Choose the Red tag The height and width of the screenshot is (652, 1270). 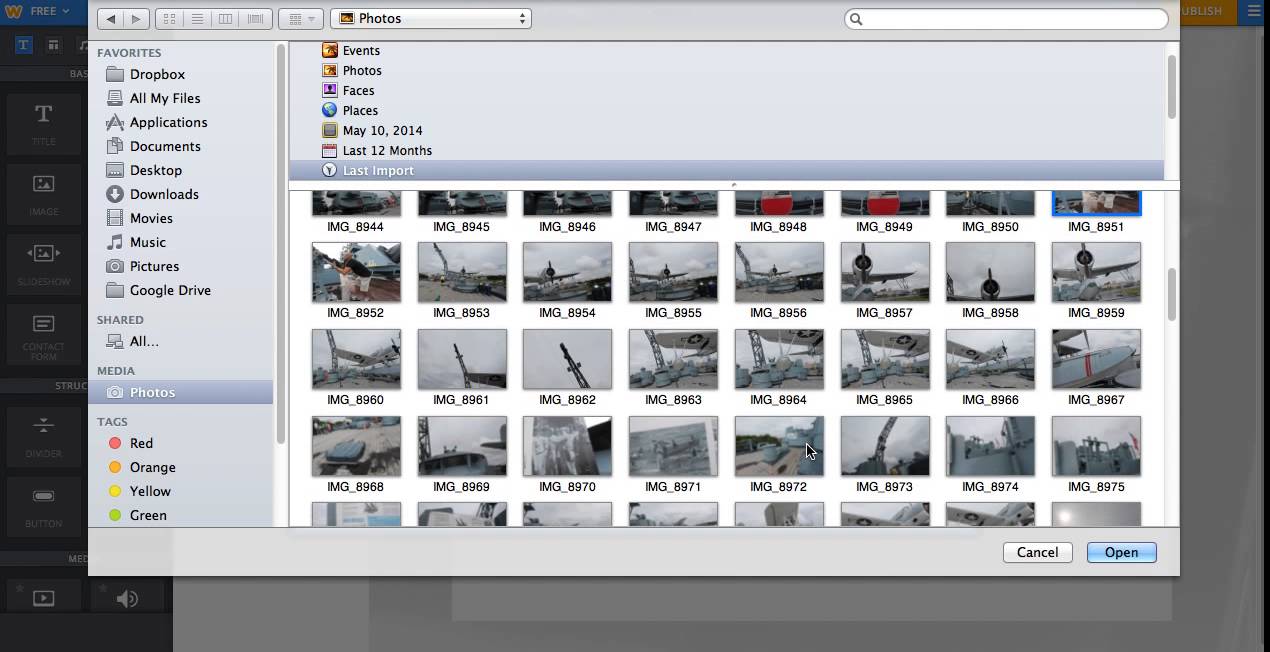[141, 443]
